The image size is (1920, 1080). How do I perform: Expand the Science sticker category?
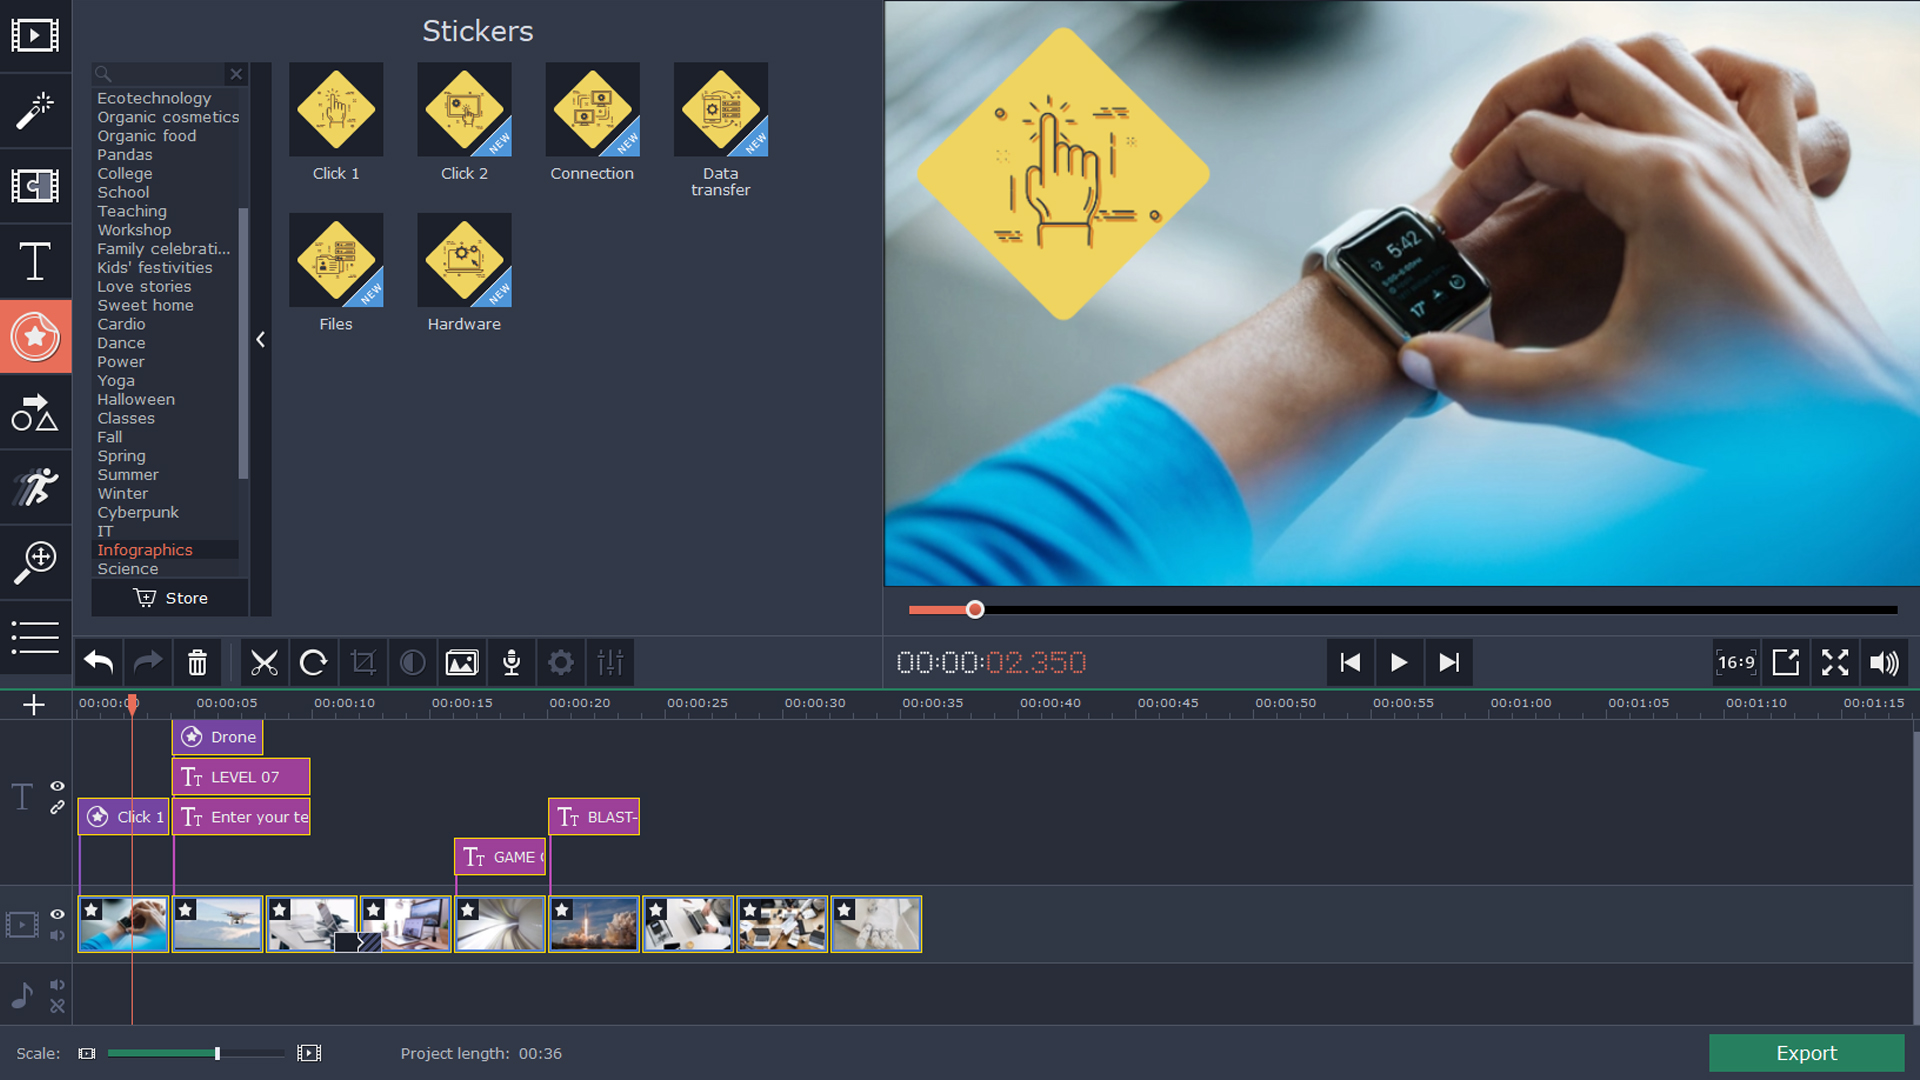[x=127, y=568]
